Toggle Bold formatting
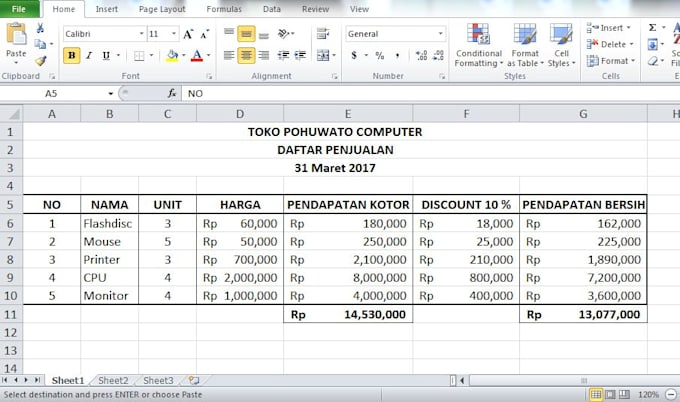 tap(72, 56)
